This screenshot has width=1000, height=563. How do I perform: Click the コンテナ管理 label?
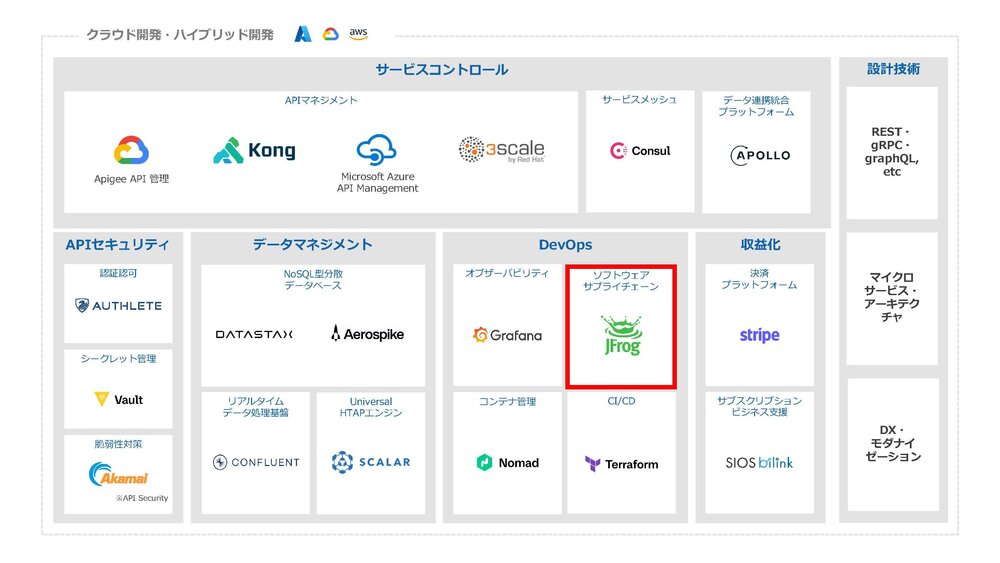[x=508, y=401]
